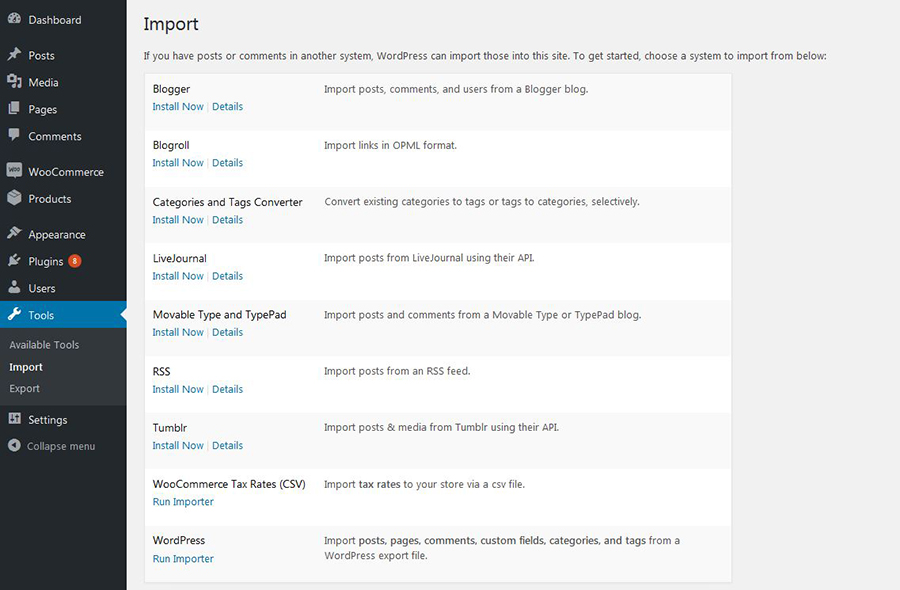
Task: Install the Blogger importer now
Action: [x=178, y=106]
